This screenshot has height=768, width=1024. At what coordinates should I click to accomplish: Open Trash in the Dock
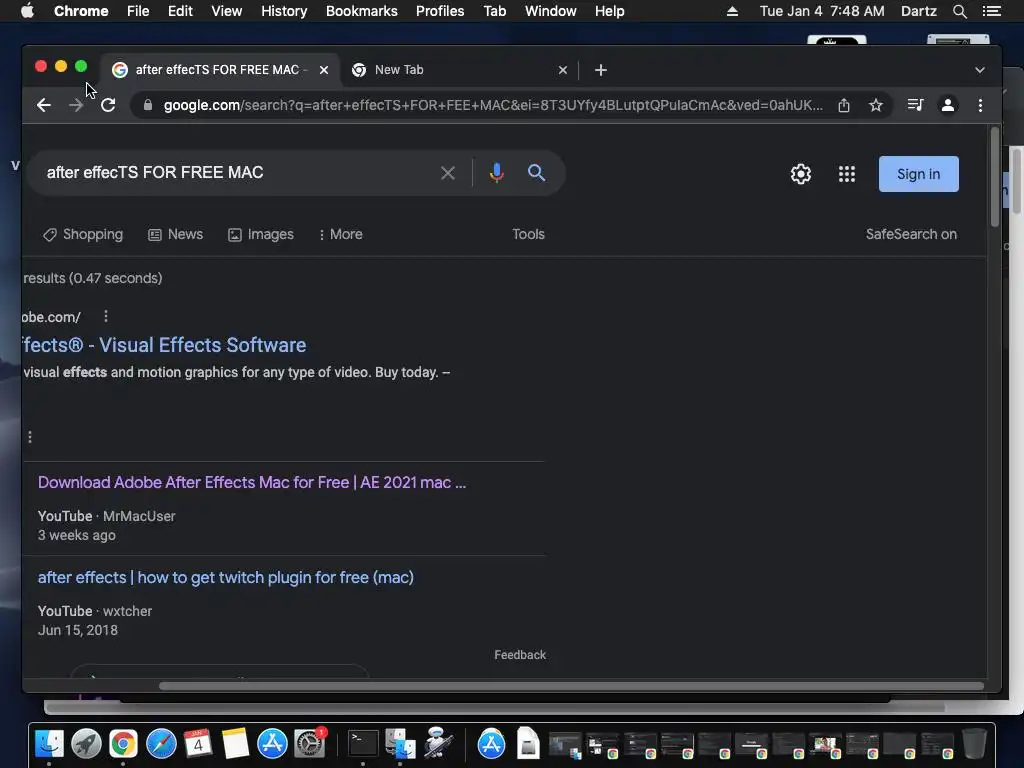tap(974, 743)
